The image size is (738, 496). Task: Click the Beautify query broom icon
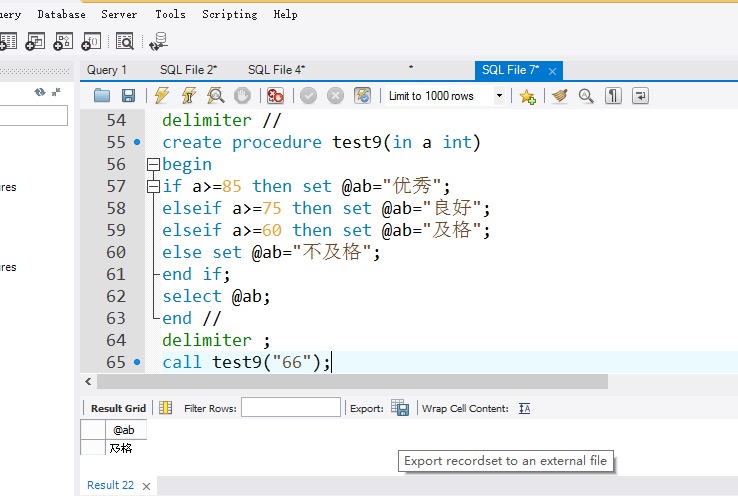click(x=560, y=96)
